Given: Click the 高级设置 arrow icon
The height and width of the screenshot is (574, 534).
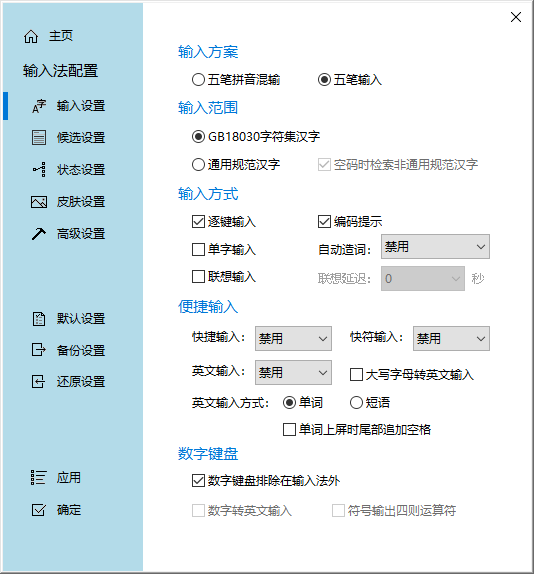Looking at the screenshot, I should (x=39, y=234).
